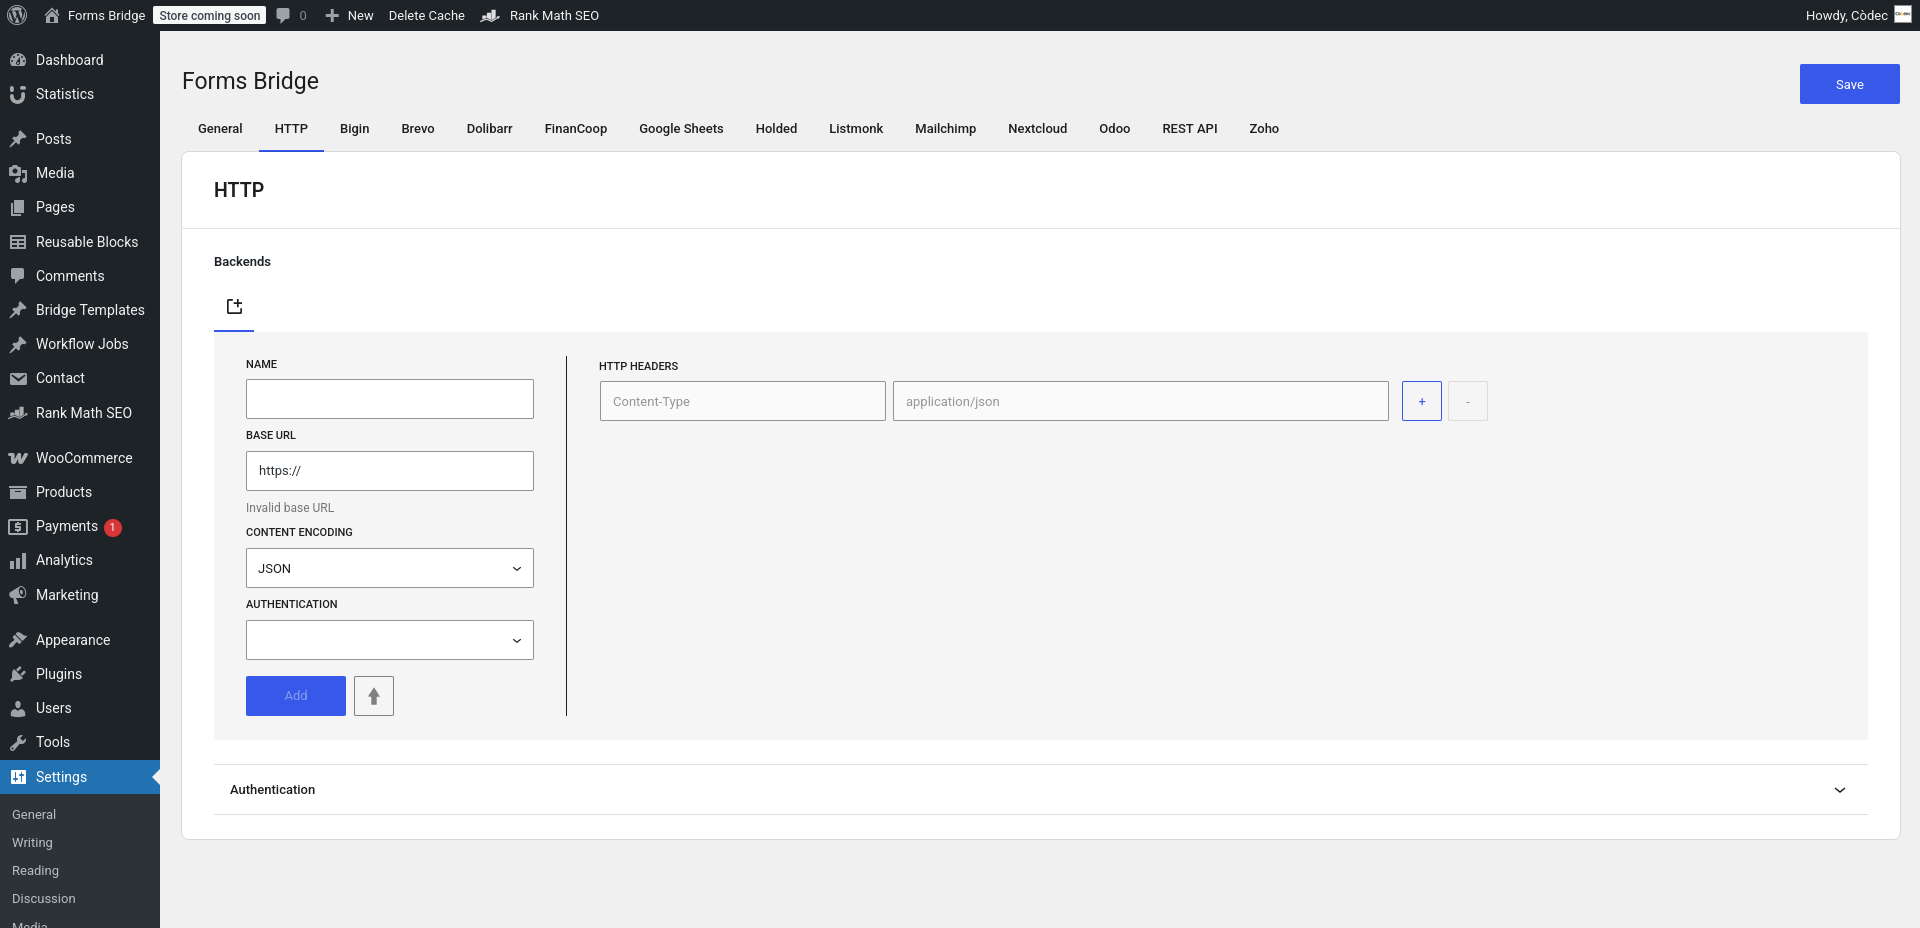Viewport: 1920px width, 928px height.
Task: Open the Authentication select dropdown
Action: (390, 640)
